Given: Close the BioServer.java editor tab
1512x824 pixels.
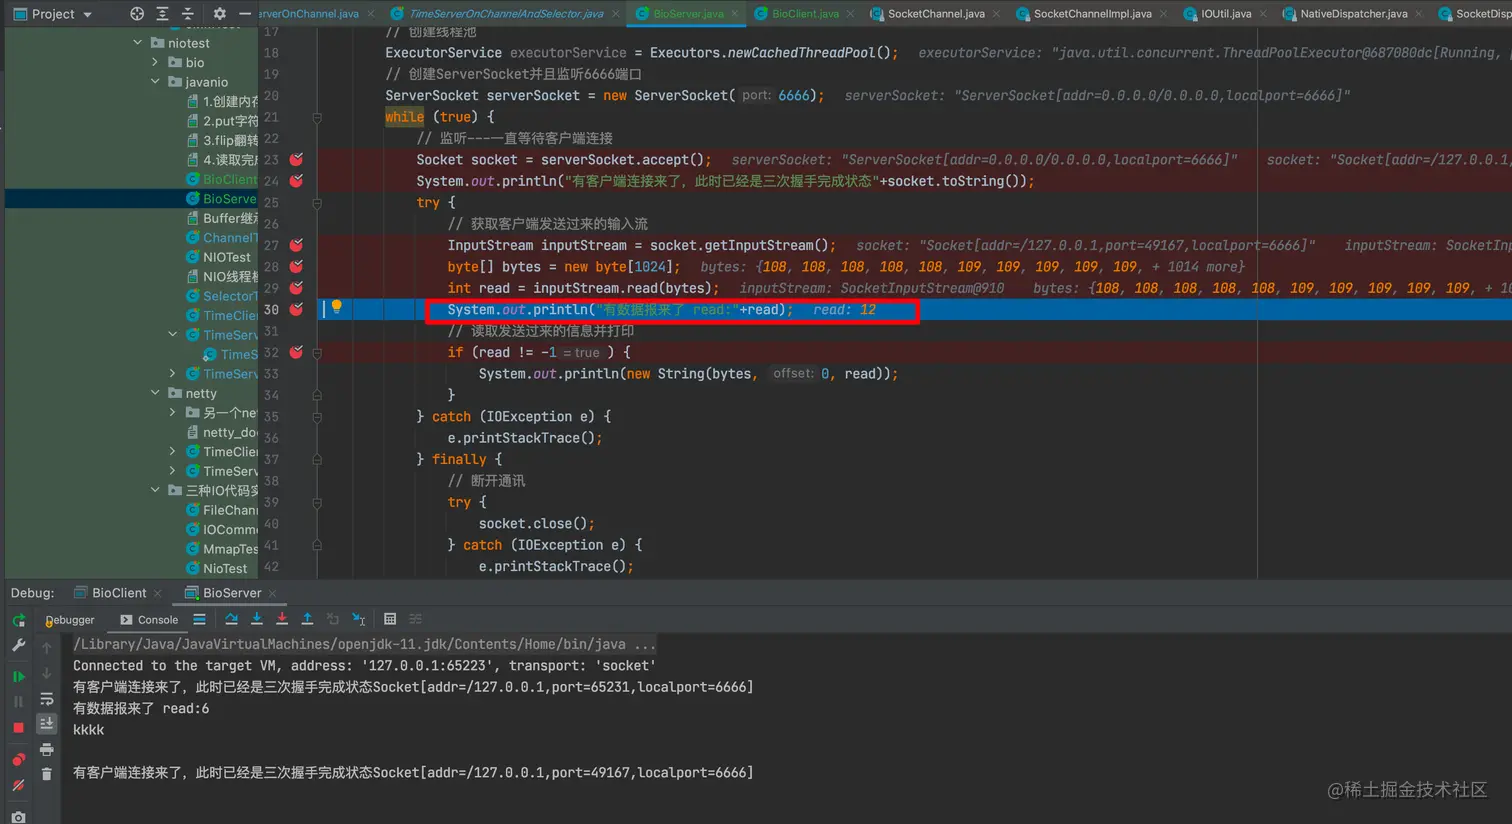Looking at the screenshot, I should [x=735, y=14].
